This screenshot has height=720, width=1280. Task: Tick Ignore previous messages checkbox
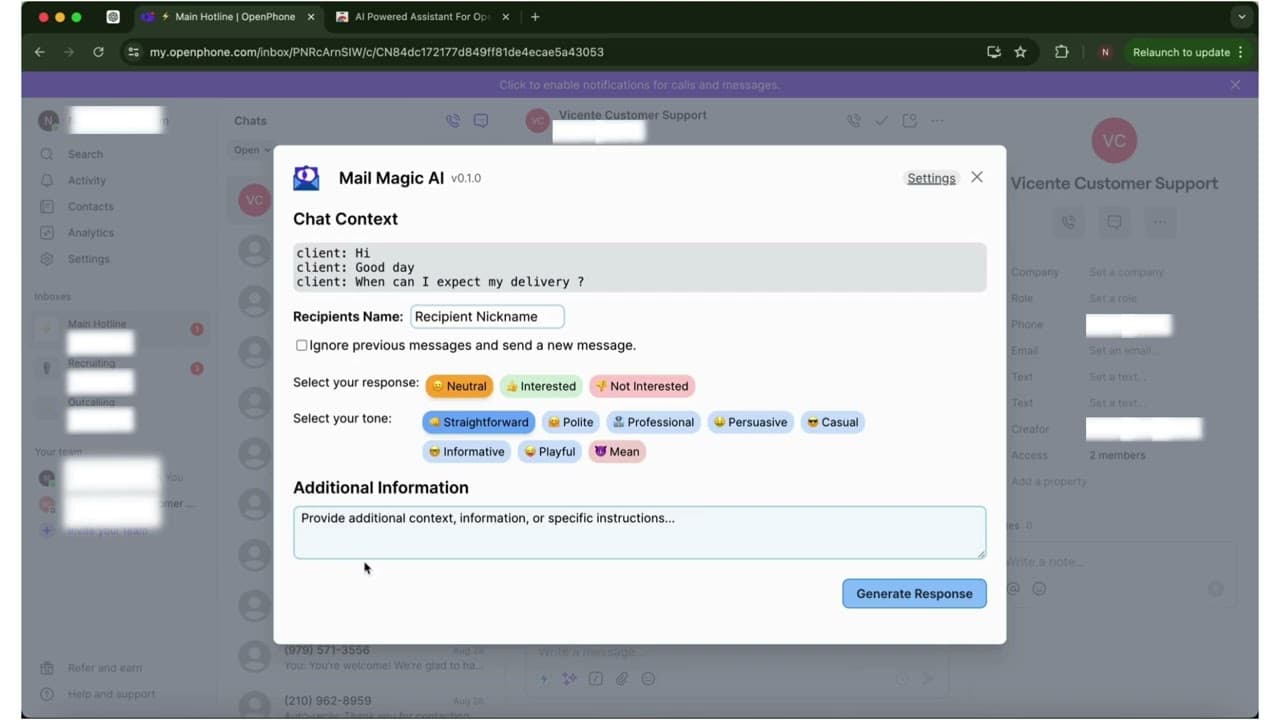(x=301, y=345)
